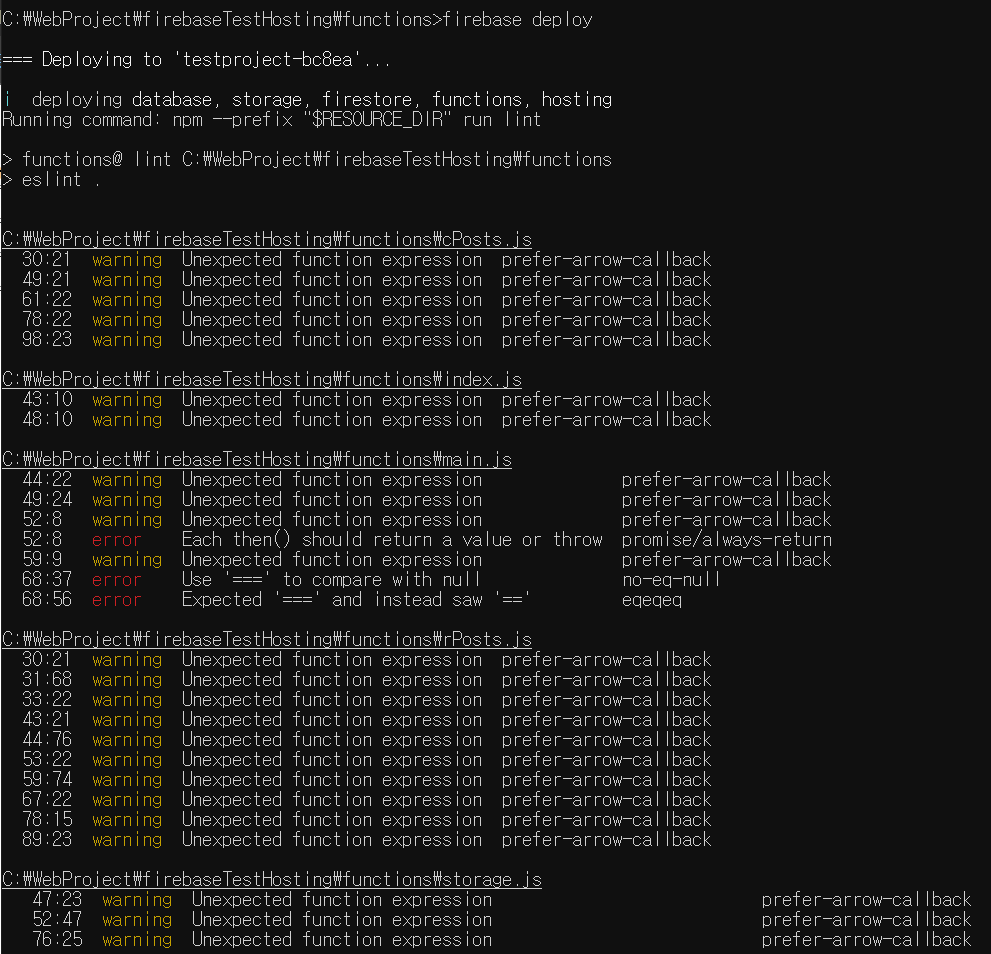
Task: Click the index.js warning at 43:10
Action: [x=367, y=400]
